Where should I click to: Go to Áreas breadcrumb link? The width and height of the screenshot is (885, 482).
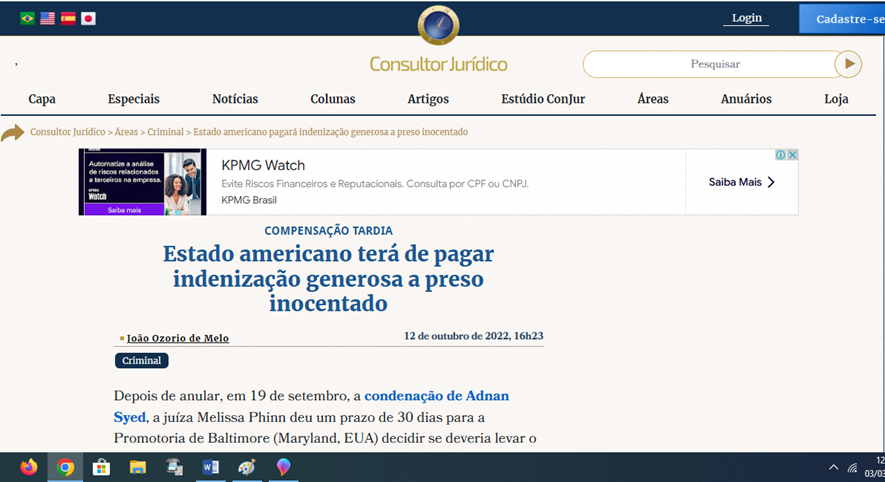point(126,132)
